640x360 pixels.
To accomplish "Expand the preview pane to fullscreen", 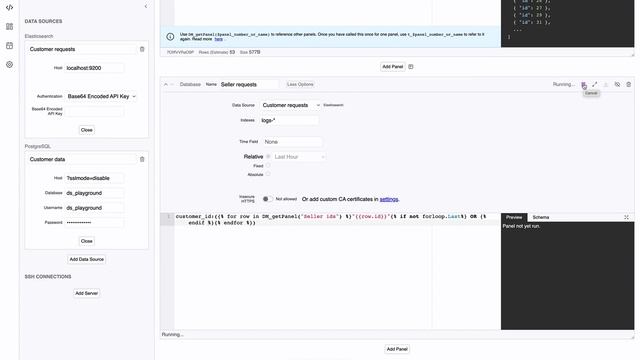I will 627,217.
